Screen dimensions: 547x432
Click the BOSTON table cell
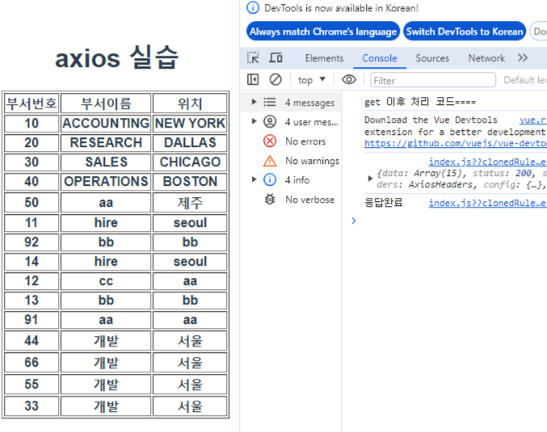(190, 181)
